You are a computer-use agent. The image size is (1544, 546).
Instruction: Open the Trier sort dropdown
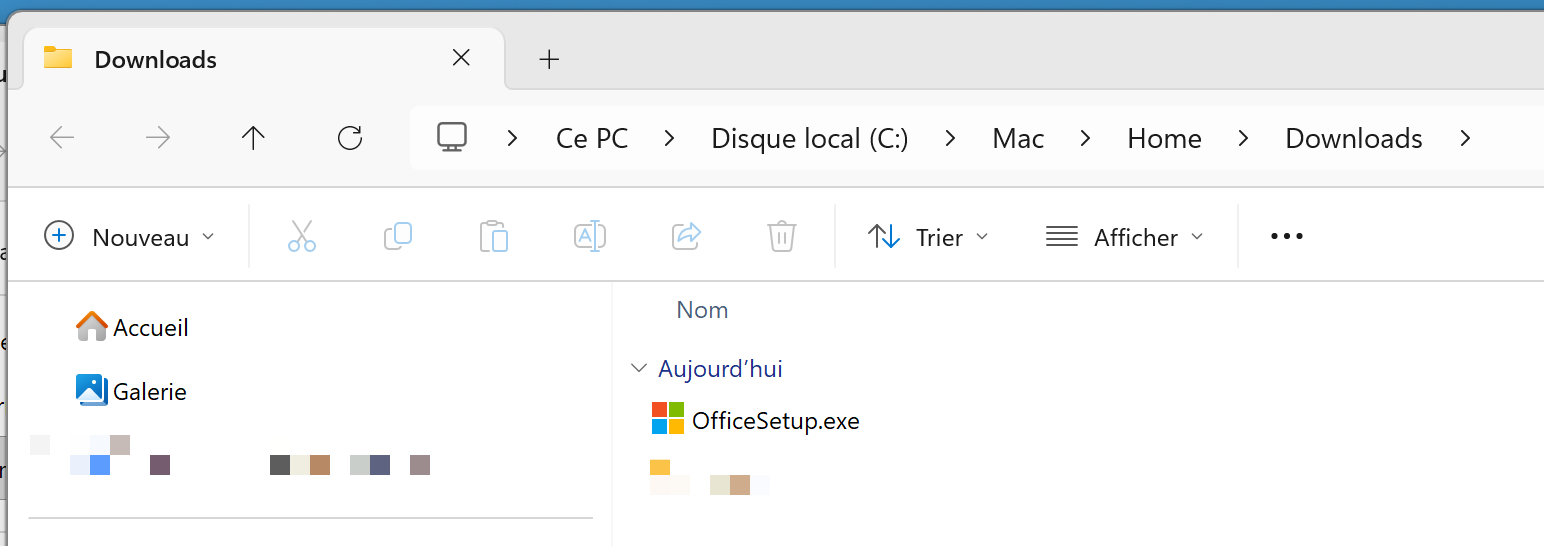pos(928,237)
